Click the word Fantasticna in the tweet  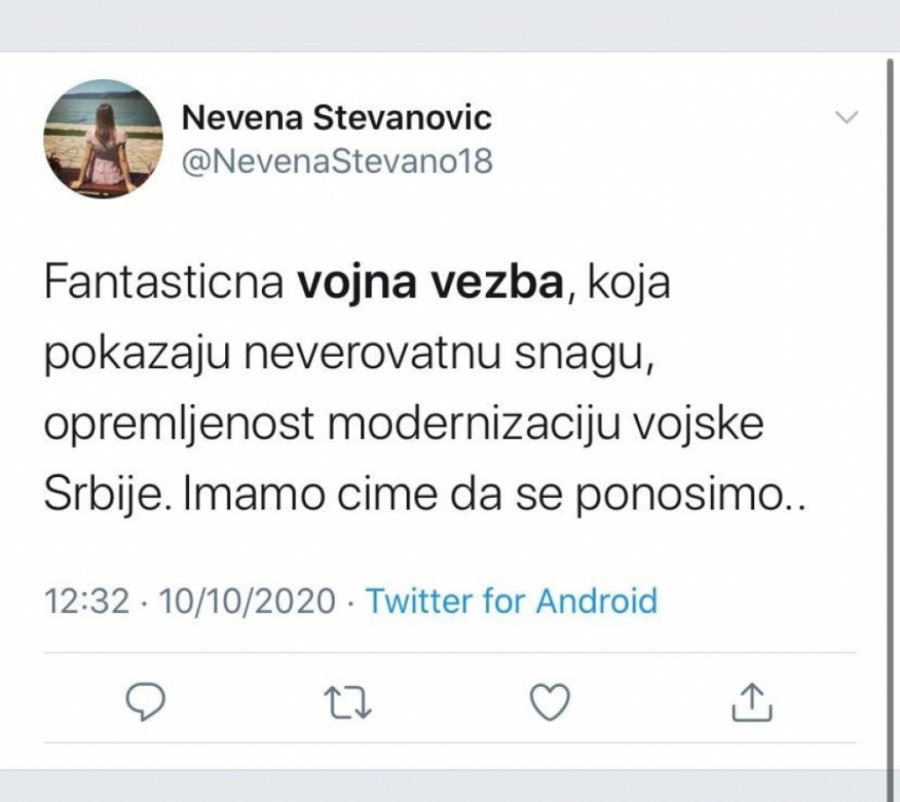point(165,287)
